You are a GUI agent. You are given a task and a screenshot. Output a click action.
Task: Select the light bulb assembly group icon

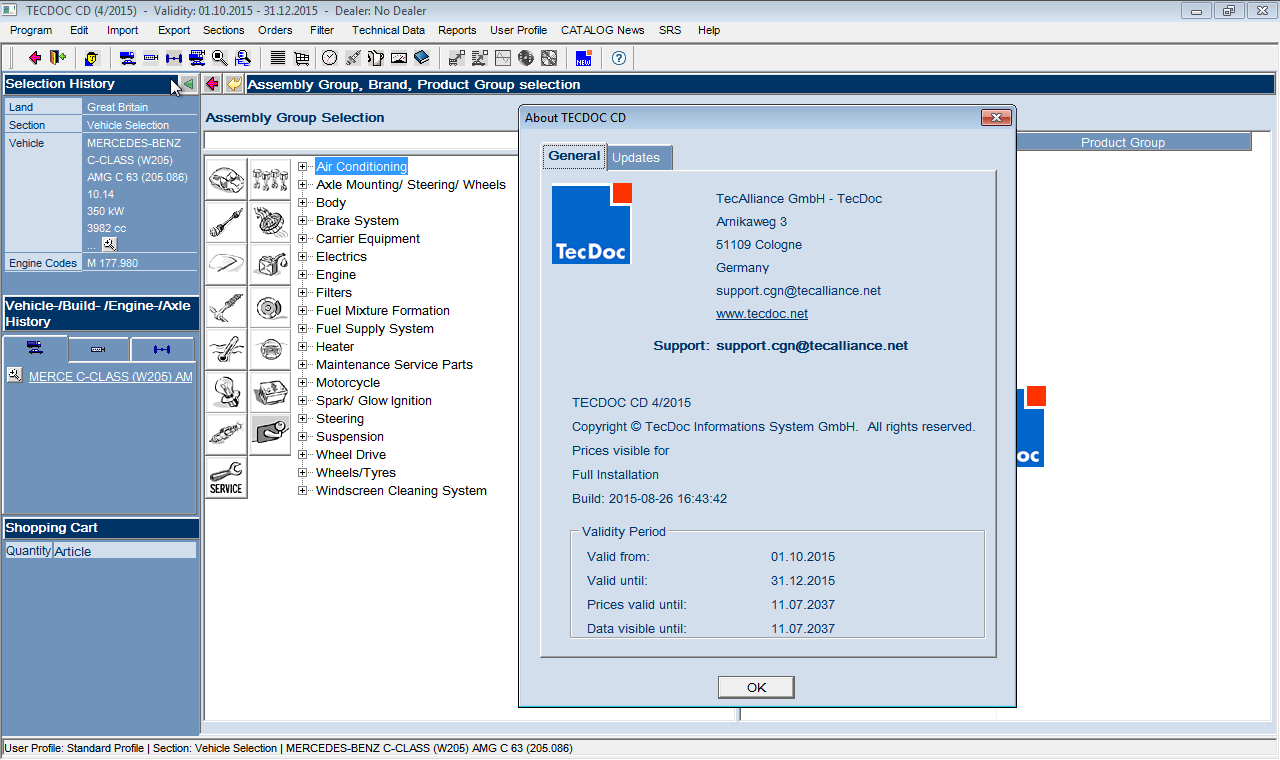coord(226,391)
